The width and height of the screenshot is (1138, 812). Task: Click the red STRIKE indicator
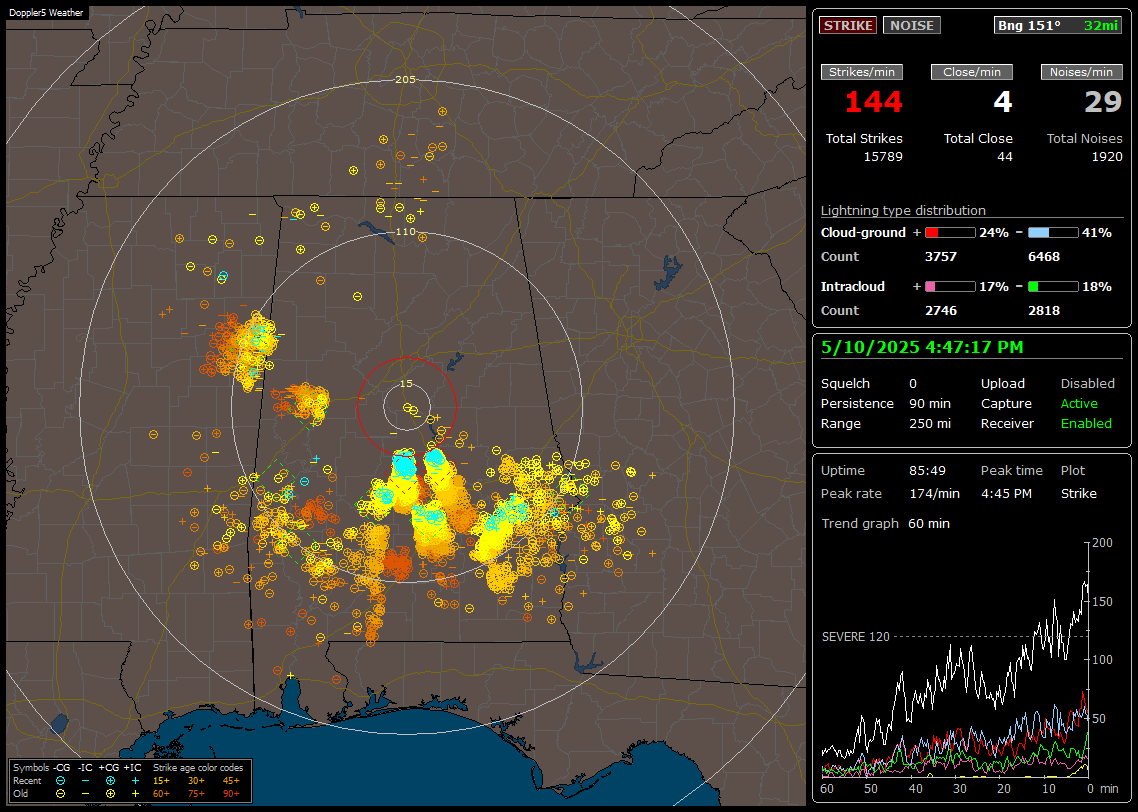point(848,25)
